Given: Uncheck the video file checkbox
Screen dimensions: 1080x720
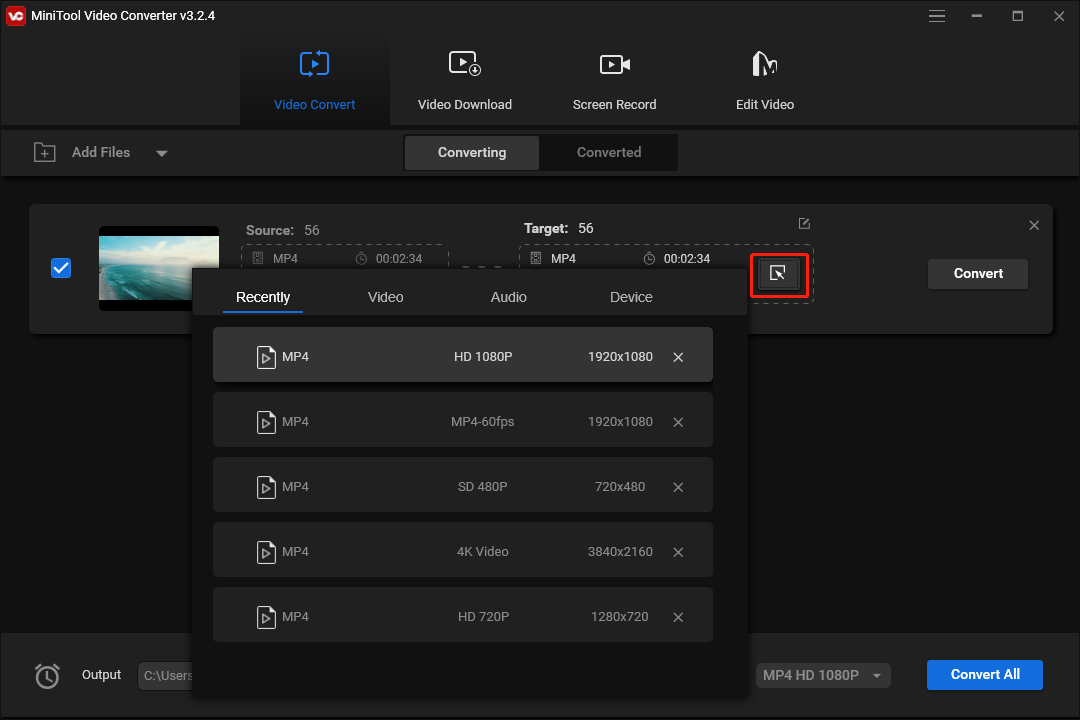Looking at the screenshot, I should tap(61, 268).
